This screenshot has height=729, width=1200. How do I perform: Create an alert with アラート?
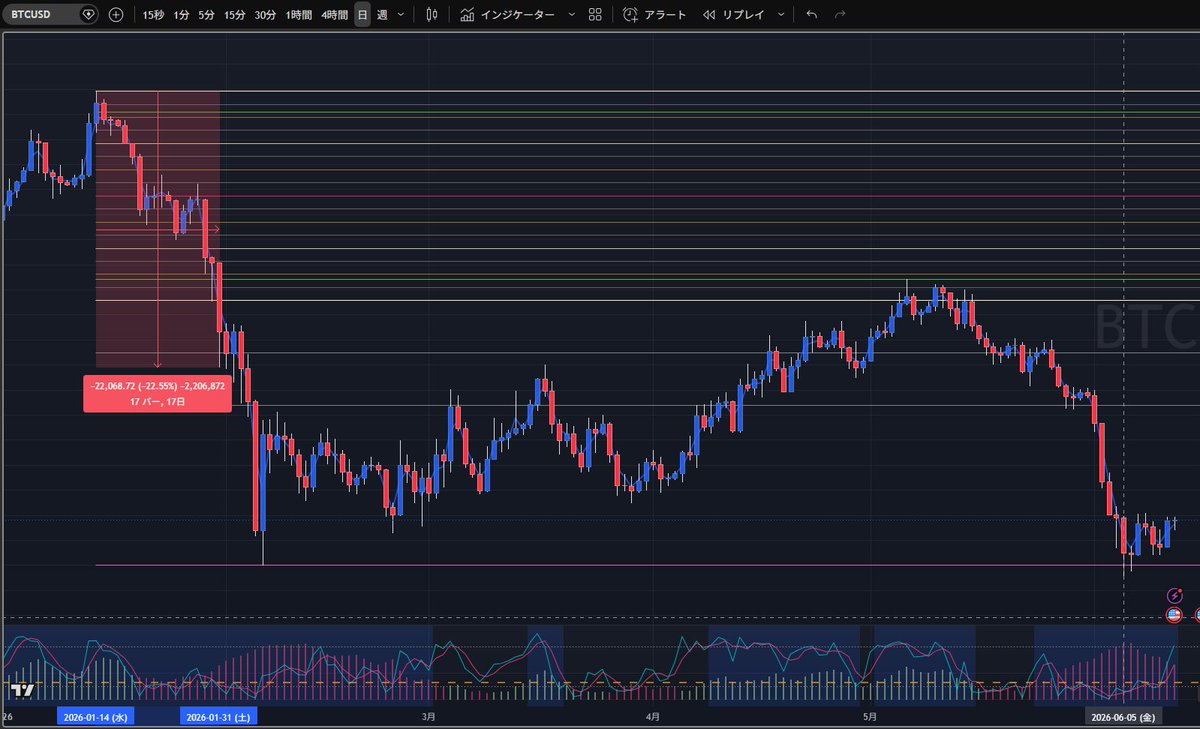click(x=655, y=15)
